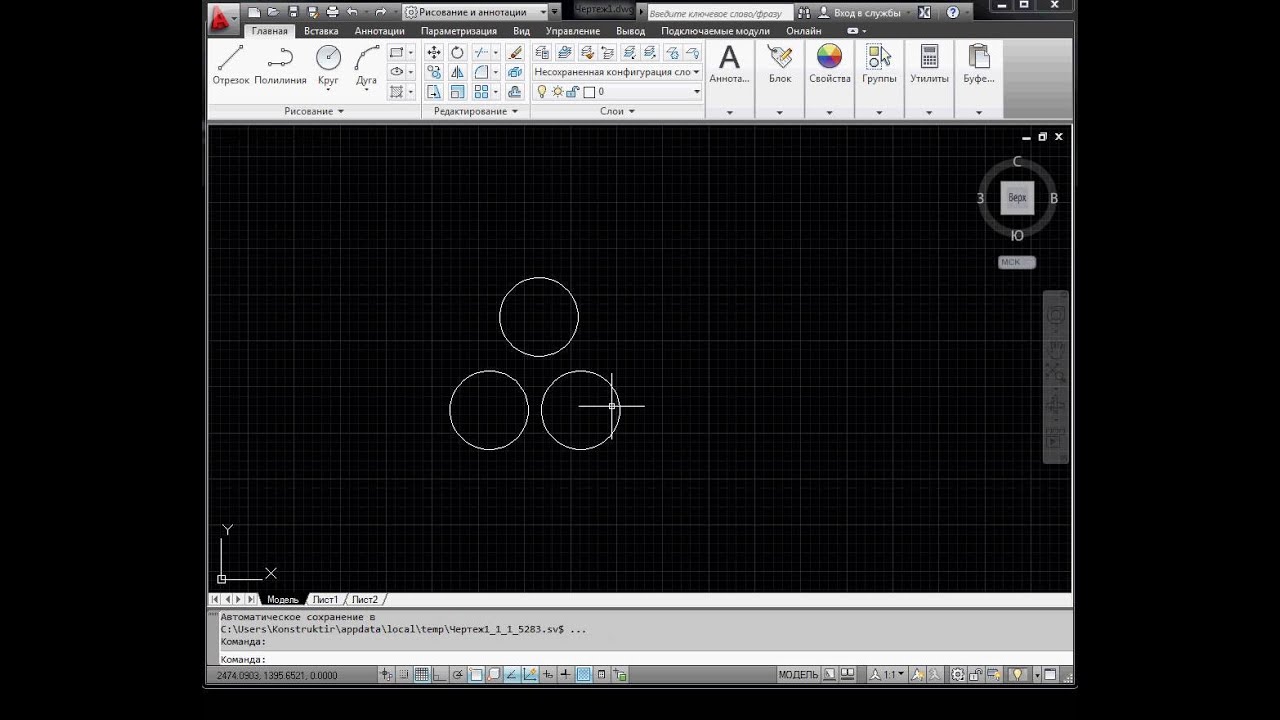Toggle the layer lightbulb on/off icon
Image resolution: width=1280 pixels, height=720 pixels.
pyautogui.click(x=542, y=92)
